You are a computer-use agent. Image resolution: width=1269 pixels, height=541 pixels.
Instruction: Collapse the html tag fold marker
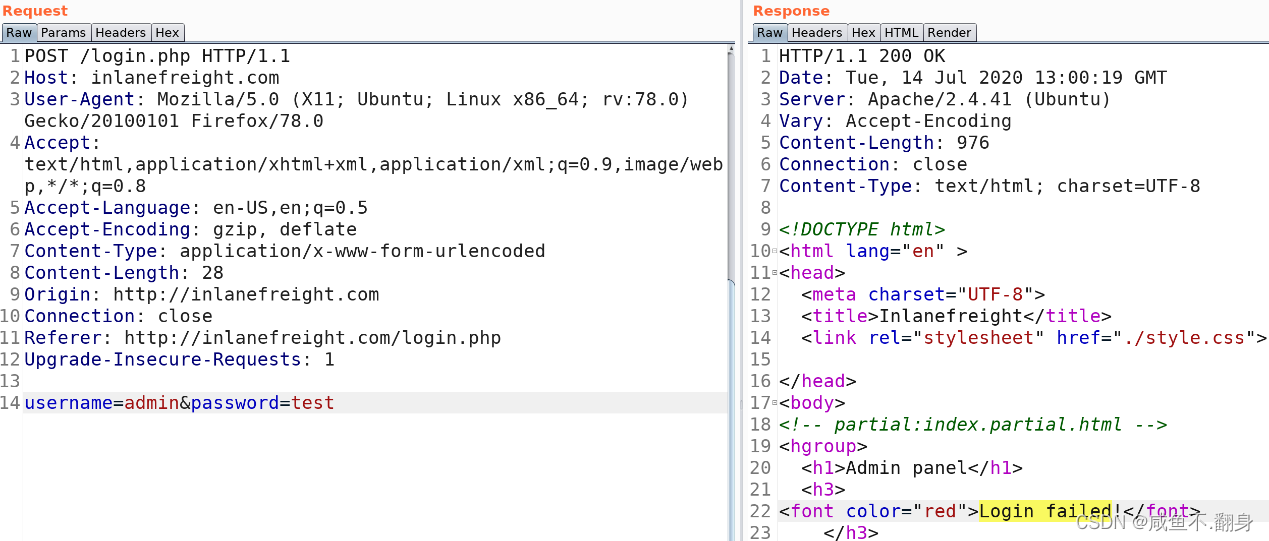[x=774, y=252]
